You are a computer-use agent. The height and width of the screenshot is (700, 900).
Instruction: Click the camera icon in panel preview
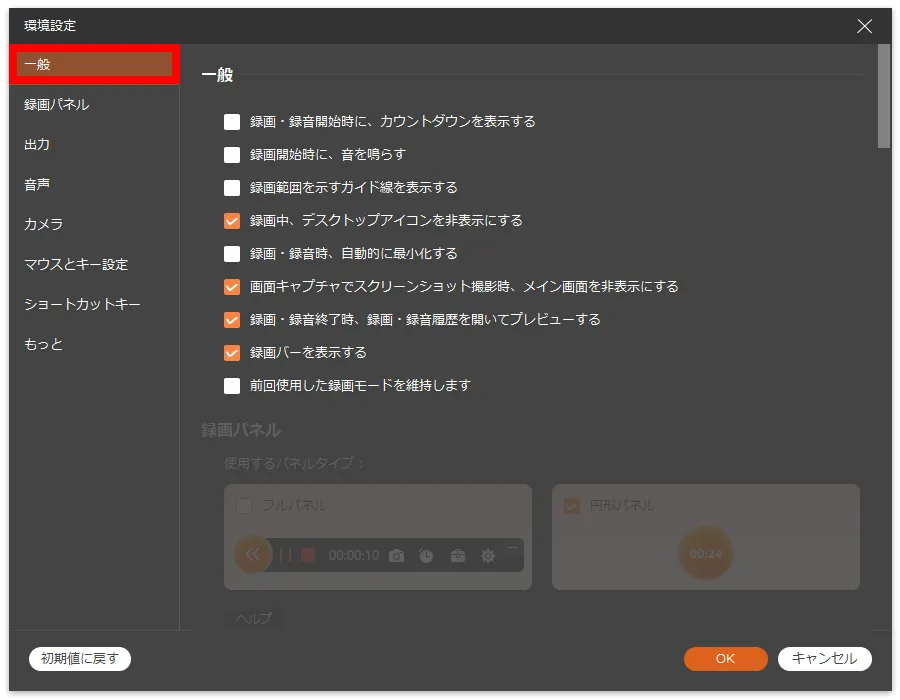tap(397, 555)
